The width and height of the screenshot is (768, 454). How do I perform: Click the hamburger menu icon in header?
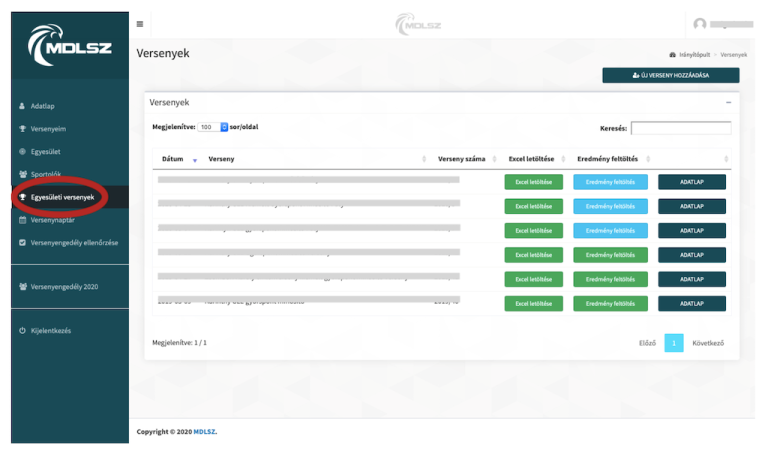(140, 23)
